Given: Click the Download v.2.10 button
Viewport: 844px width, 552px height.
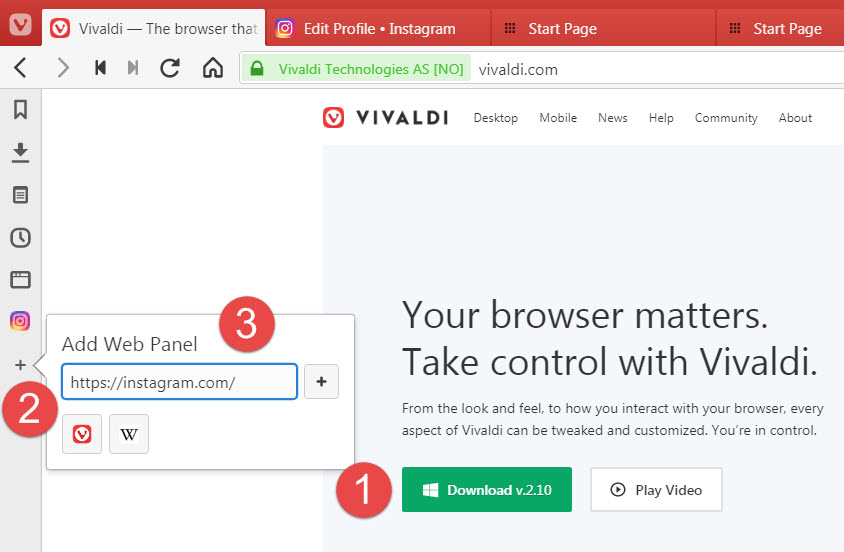Looking at the screenshot, I should (487, 489).
